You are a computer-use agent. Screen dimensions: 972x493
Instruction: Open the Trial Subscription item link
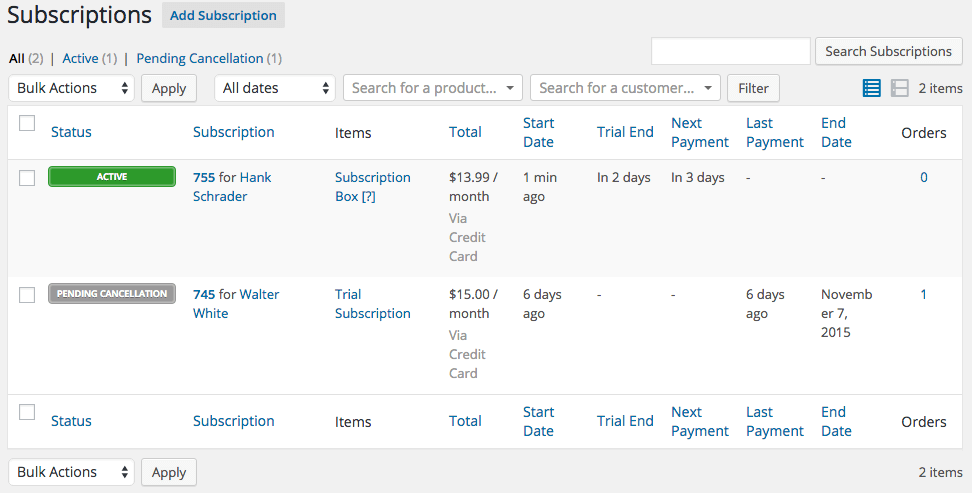(x=373, y=304)
